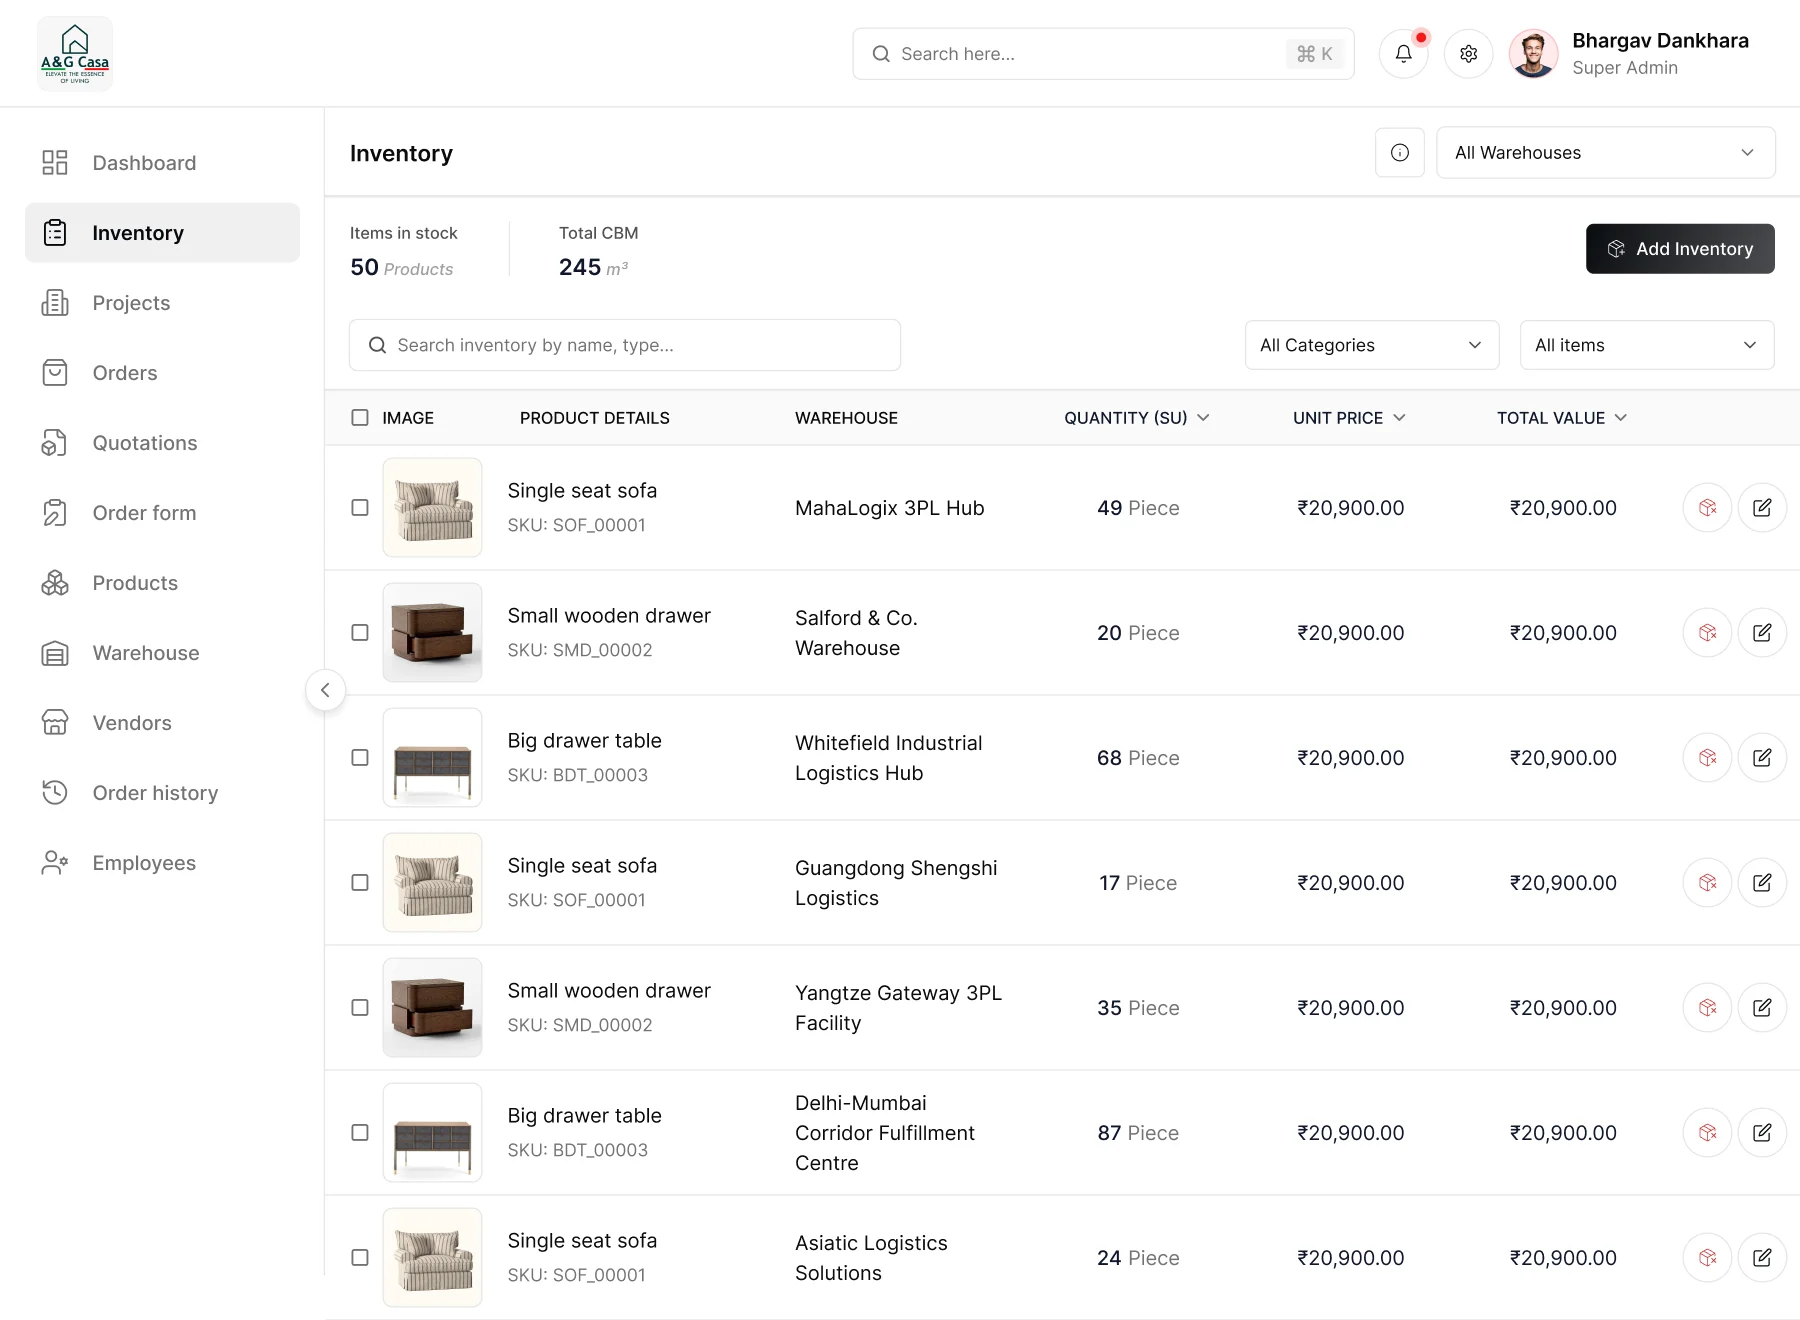The image size is (1800, 1320).
Task: Click red box icon for Delhi-Mumbai Corridor row
Action: pyautogui.click(x=1707, y=1133)
